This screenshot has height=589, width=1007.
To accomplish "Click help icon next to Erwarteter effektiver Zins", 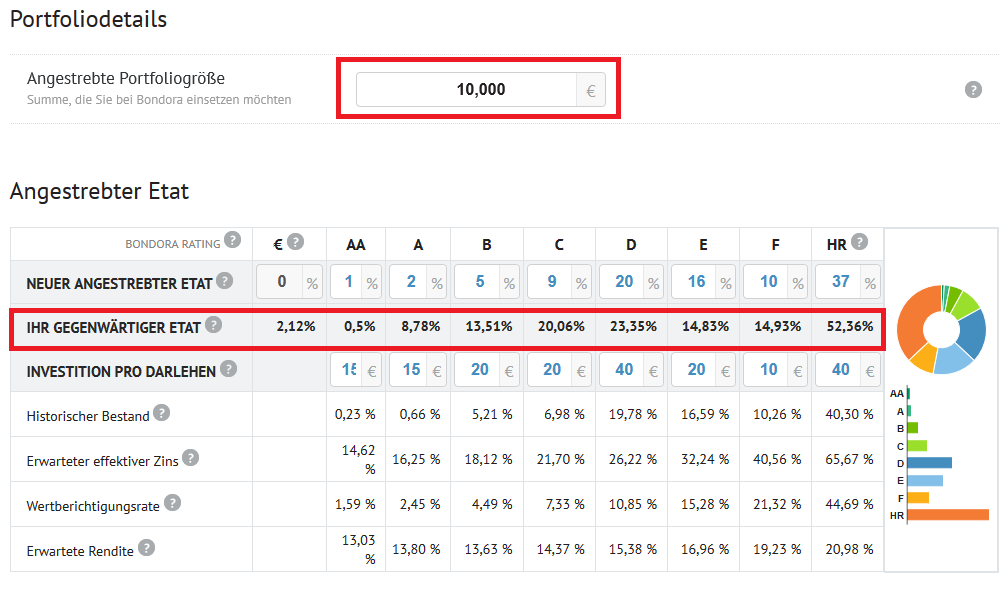I will point(190,458).
